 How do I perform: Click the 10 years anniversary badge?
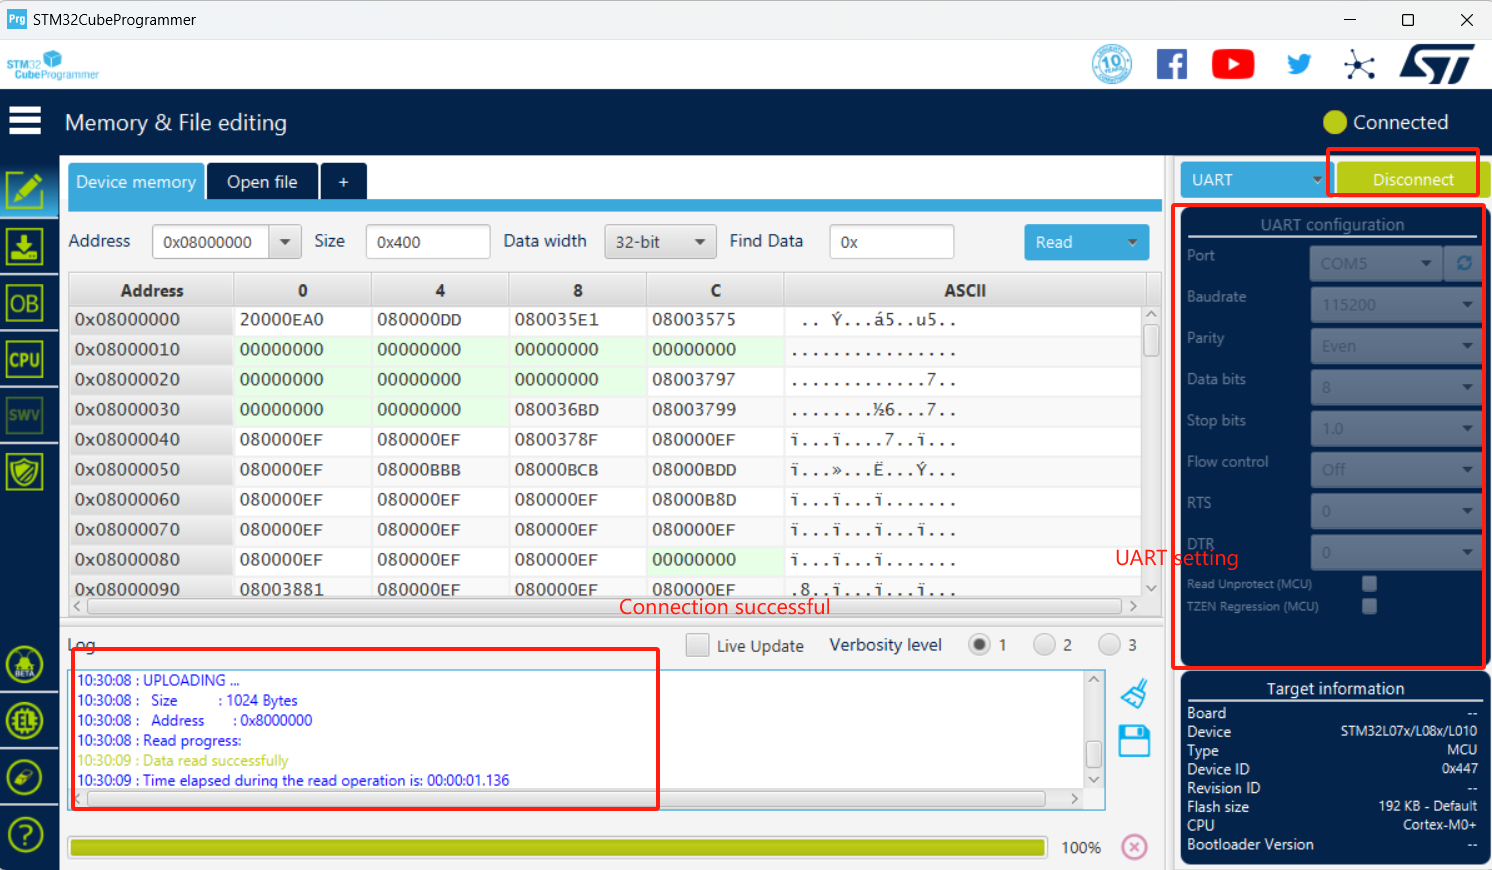point(1112,64)
